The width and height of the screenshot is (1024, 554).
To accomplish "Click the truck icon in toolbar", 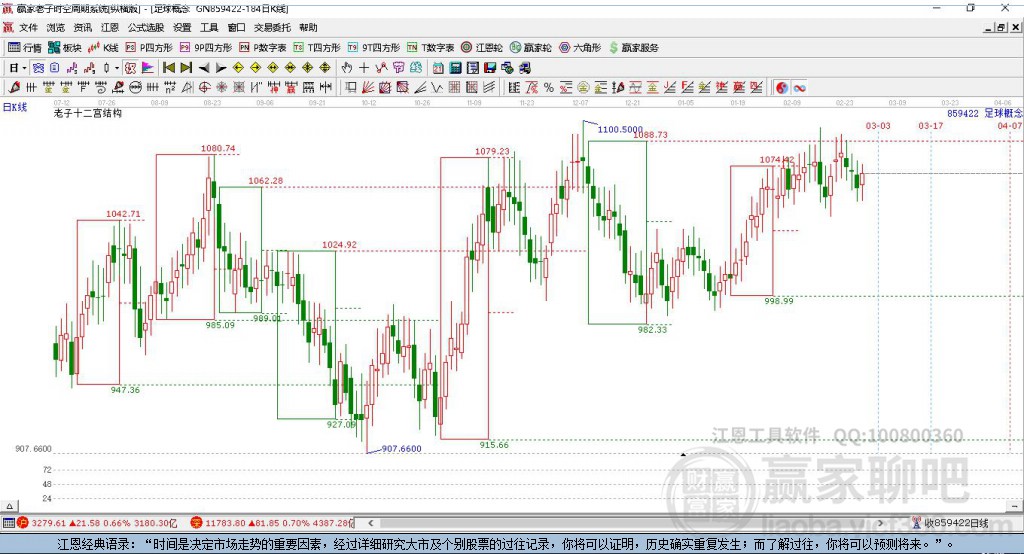I will click(524, 67).
